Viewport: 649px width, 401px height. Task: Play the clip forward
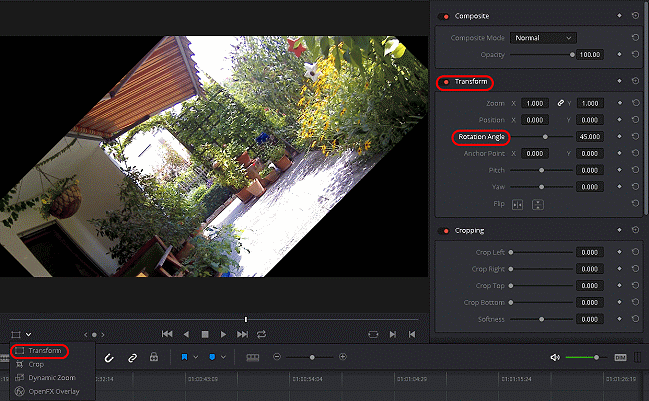pyautogui.click(x=223, y=334)
